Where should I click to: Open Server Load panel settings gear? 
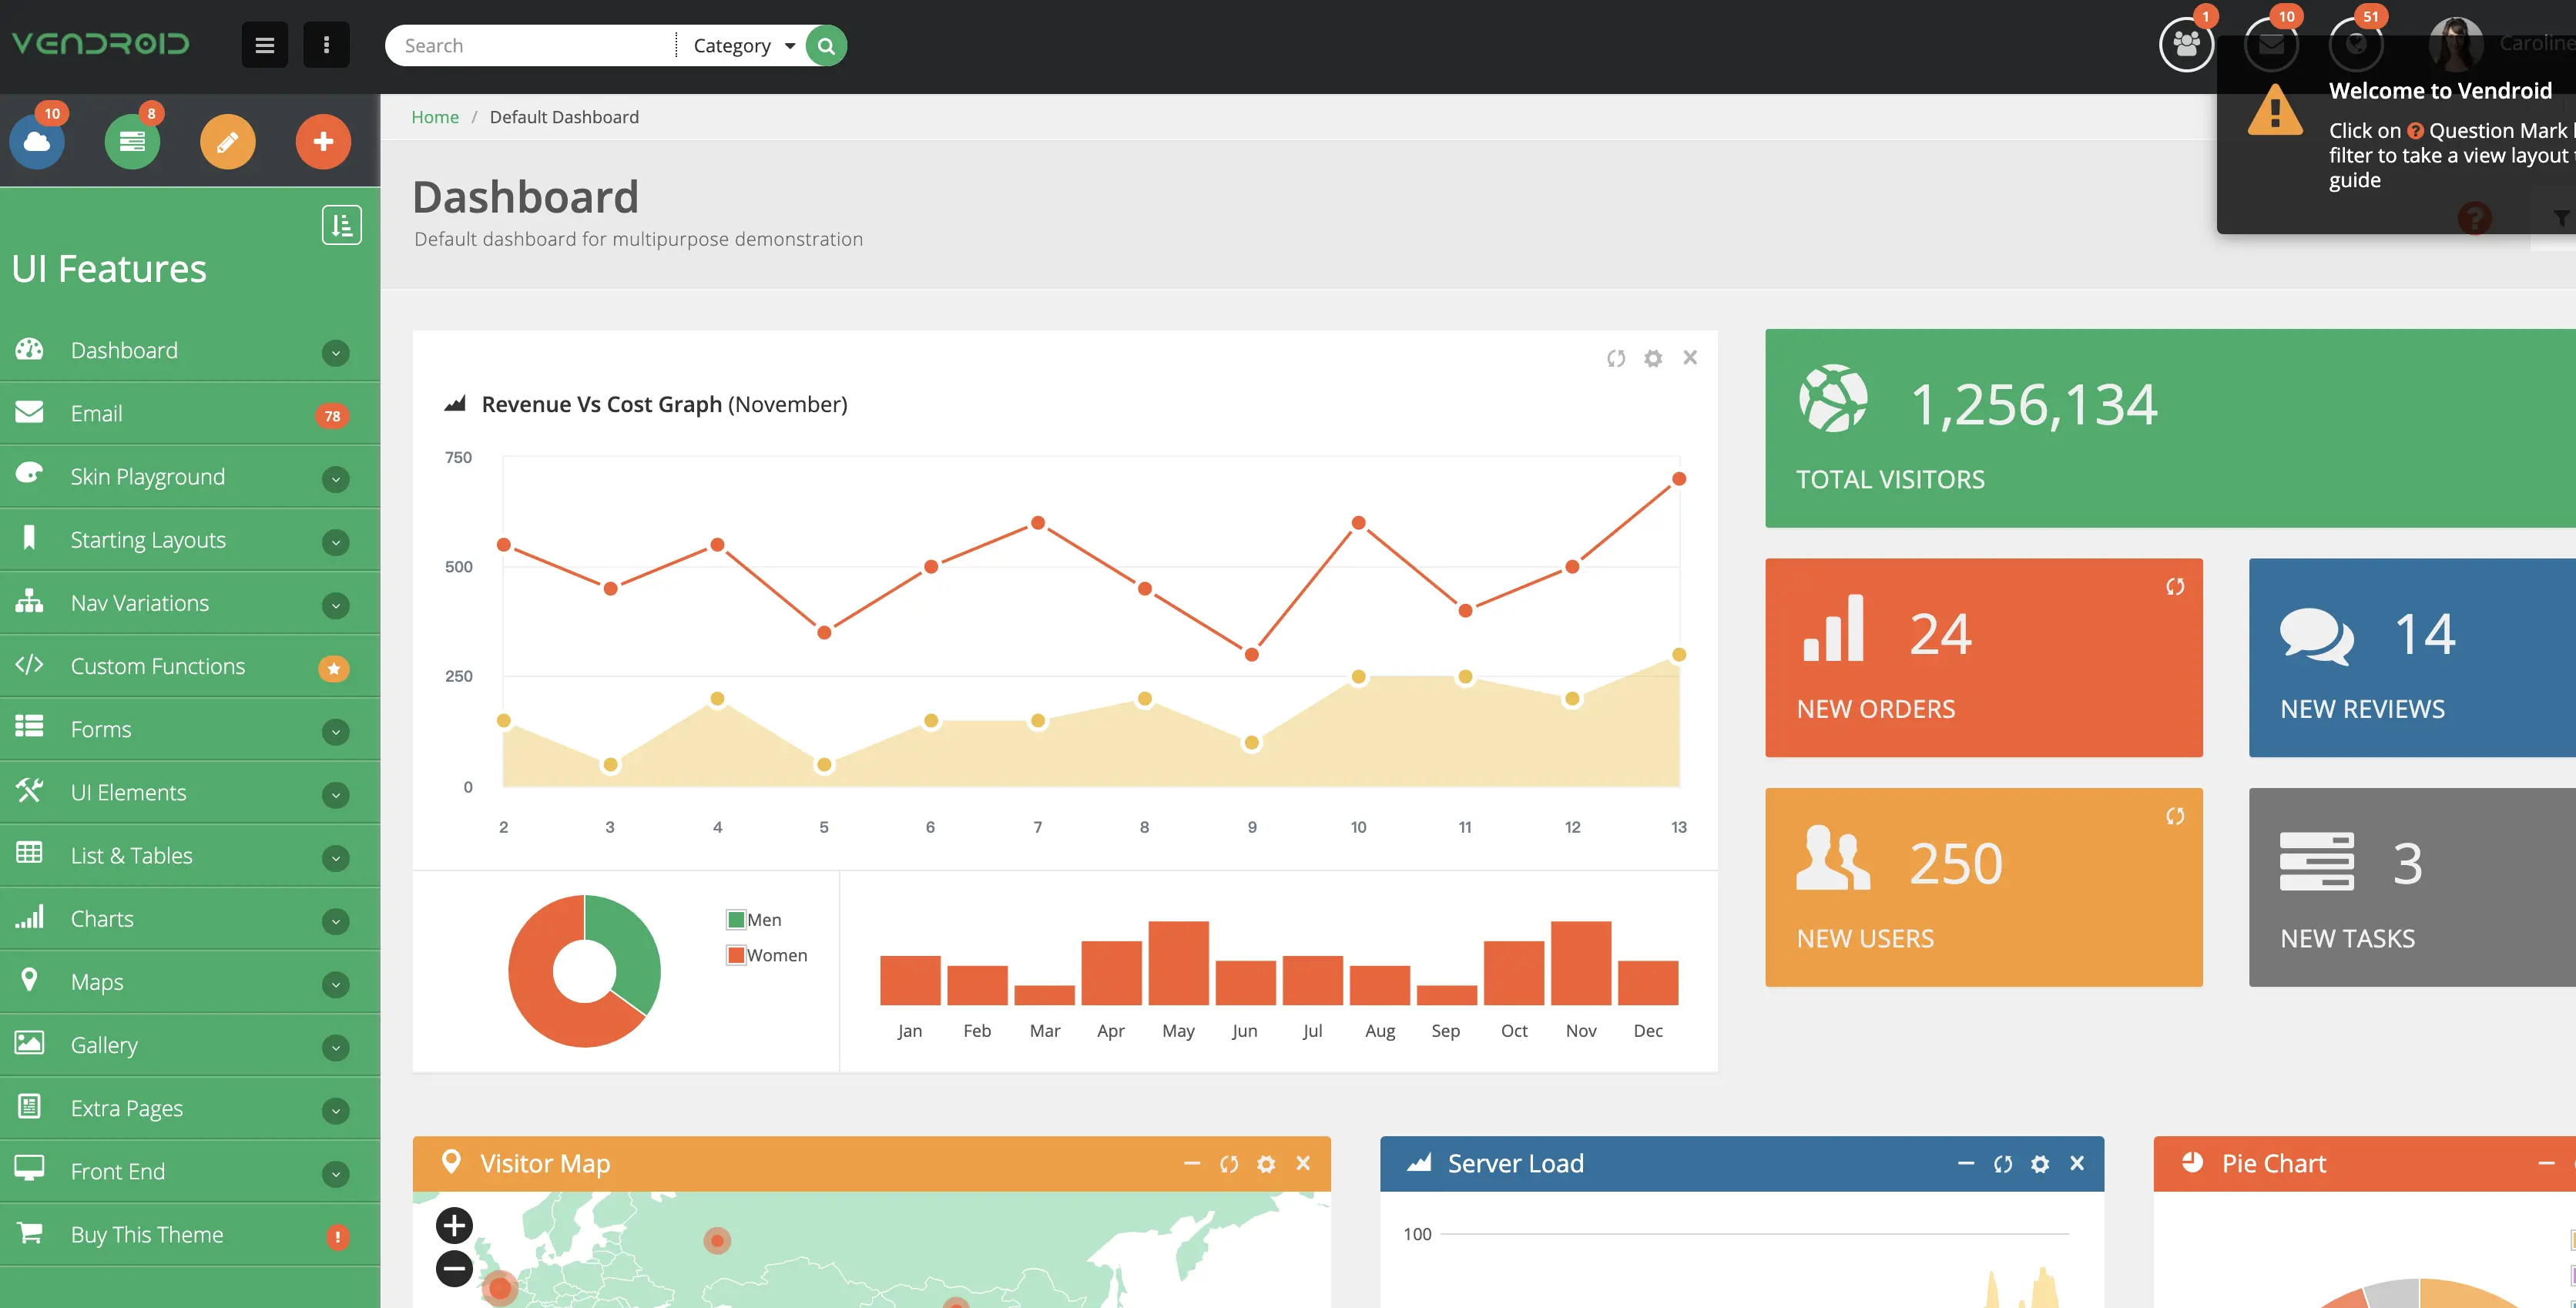[x=2040, y=1164]
